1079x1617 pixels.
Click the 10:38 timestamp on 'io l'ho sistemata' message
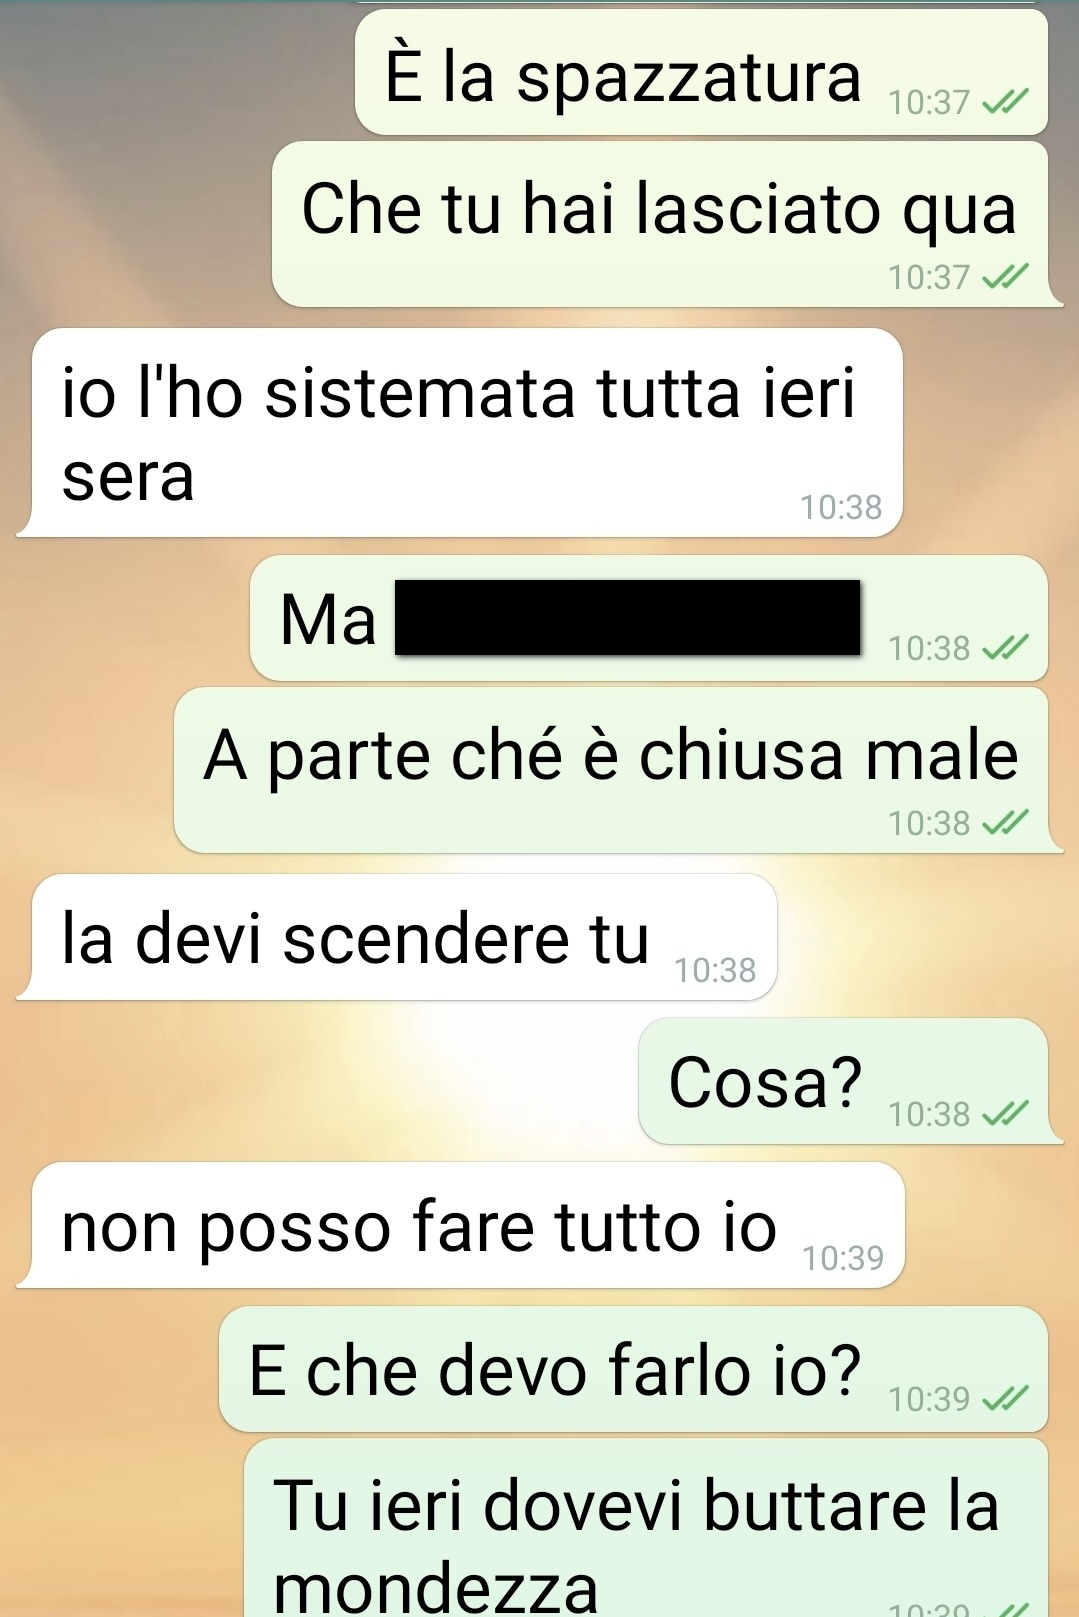click(x=841, y=507)
